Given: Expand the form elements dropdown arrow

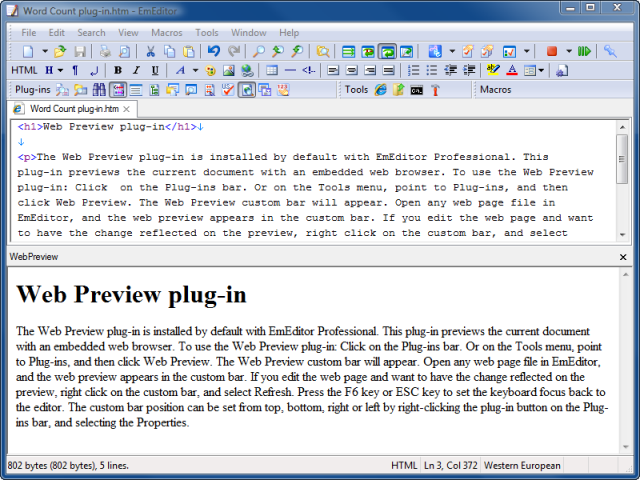Looking at the screenshot, I should 541,71.
